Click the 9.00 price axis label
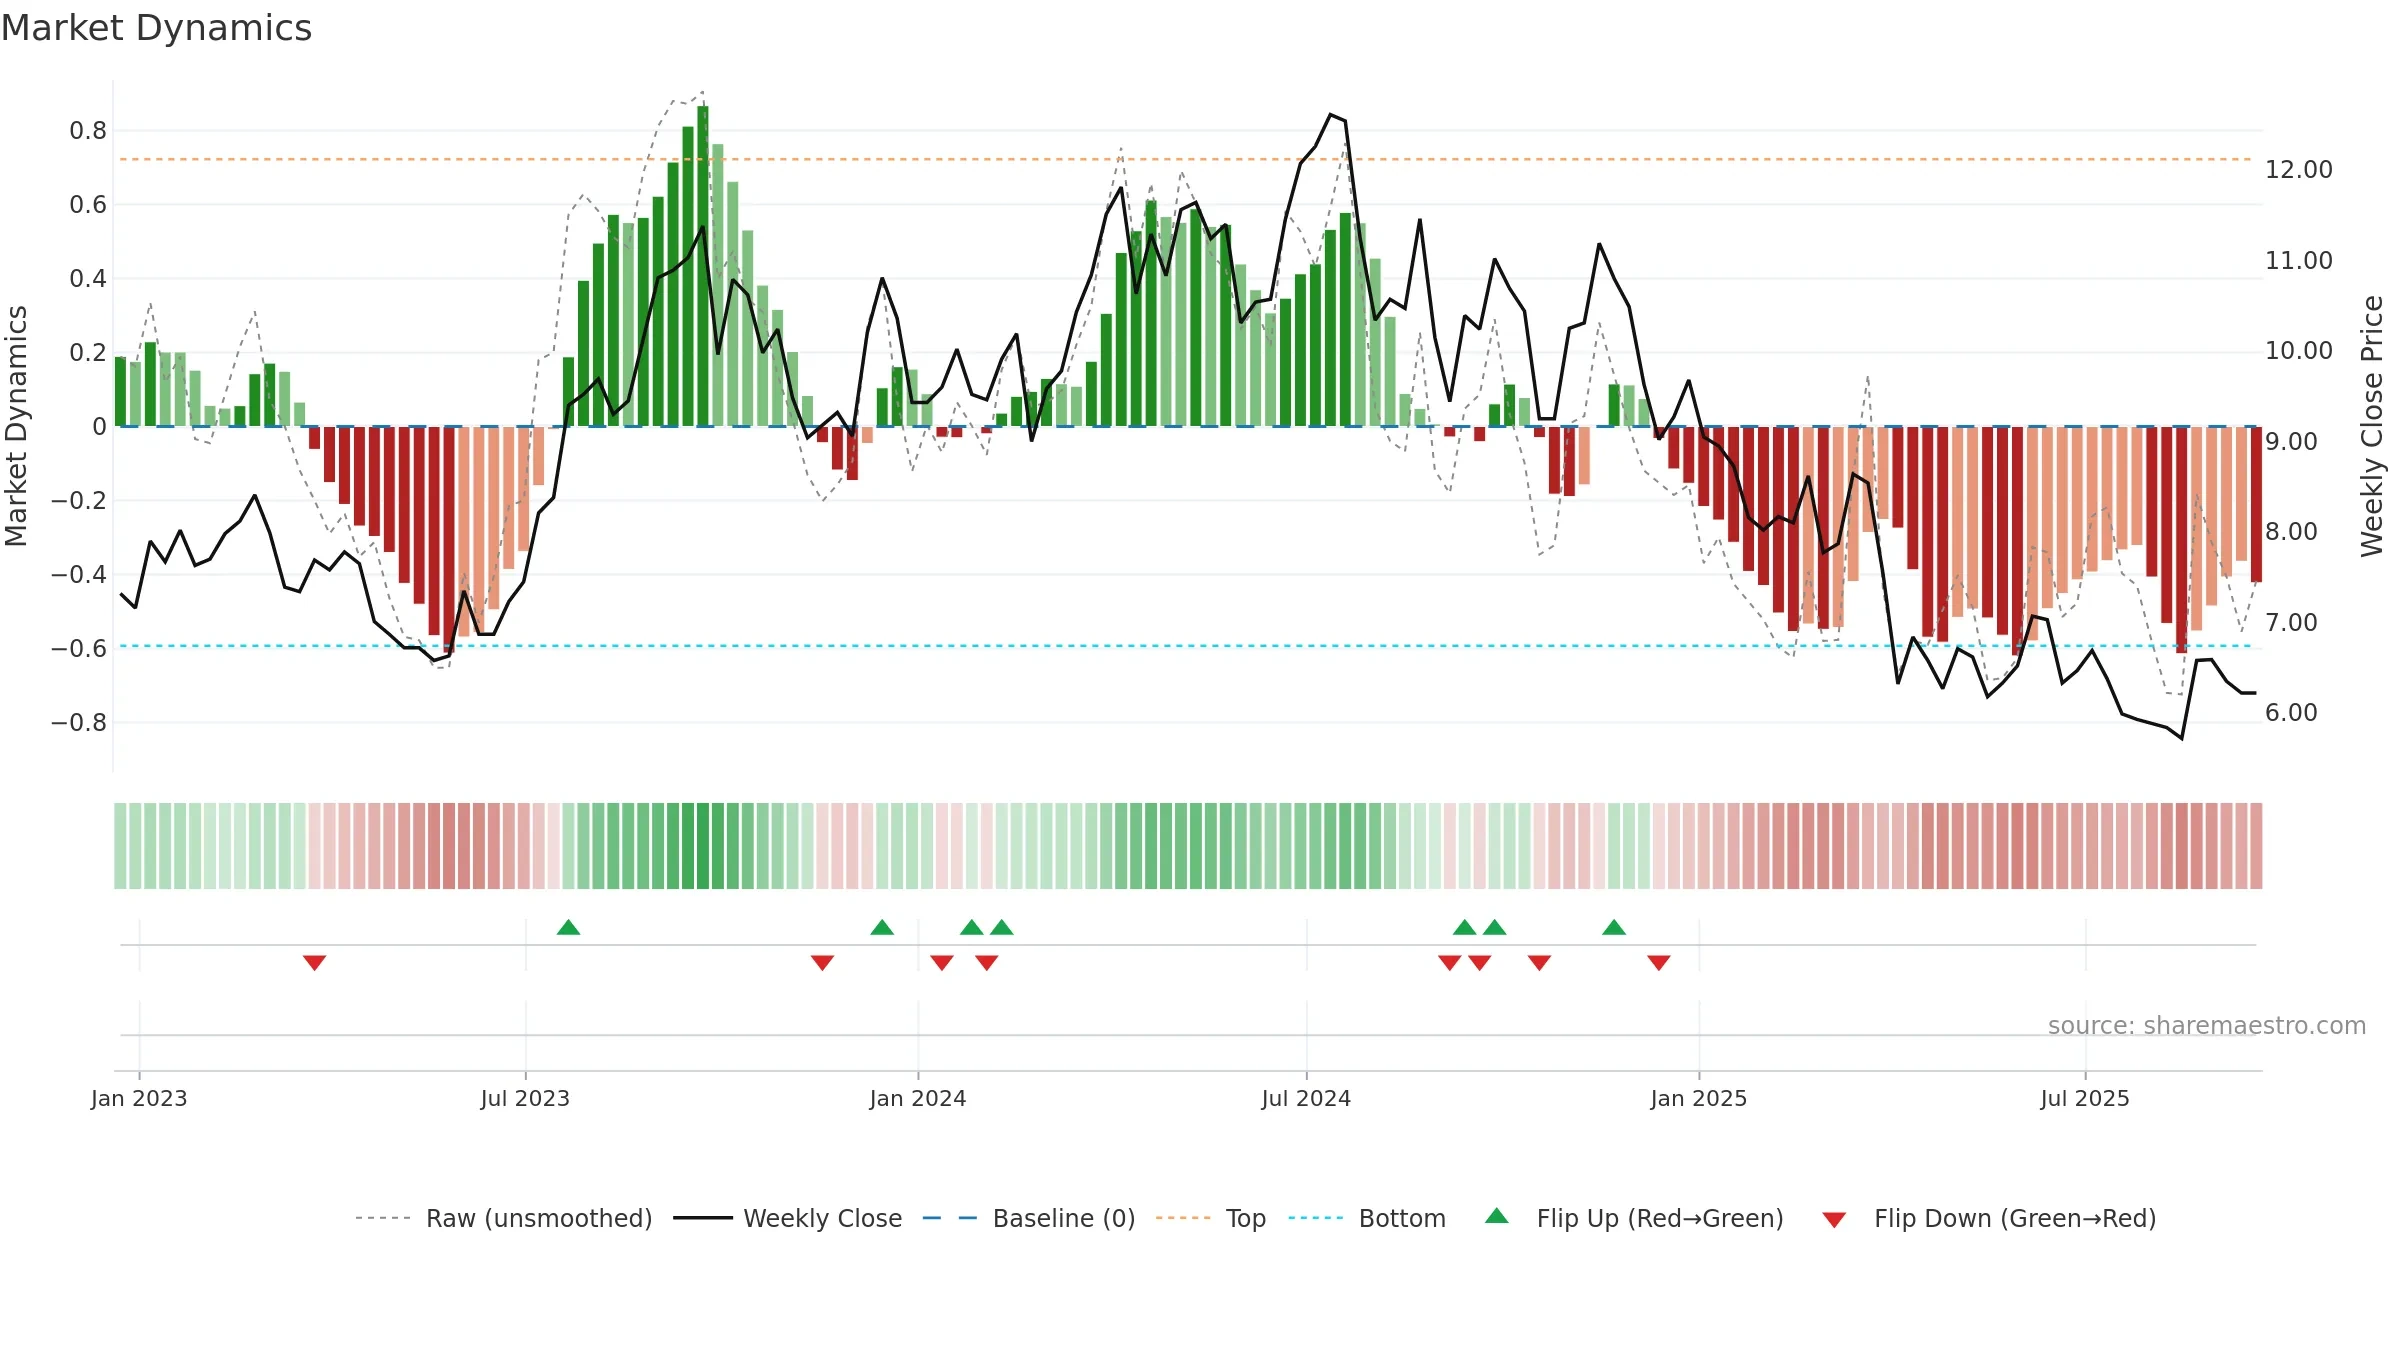The image size is (2400, 1350). [2291, 442]
